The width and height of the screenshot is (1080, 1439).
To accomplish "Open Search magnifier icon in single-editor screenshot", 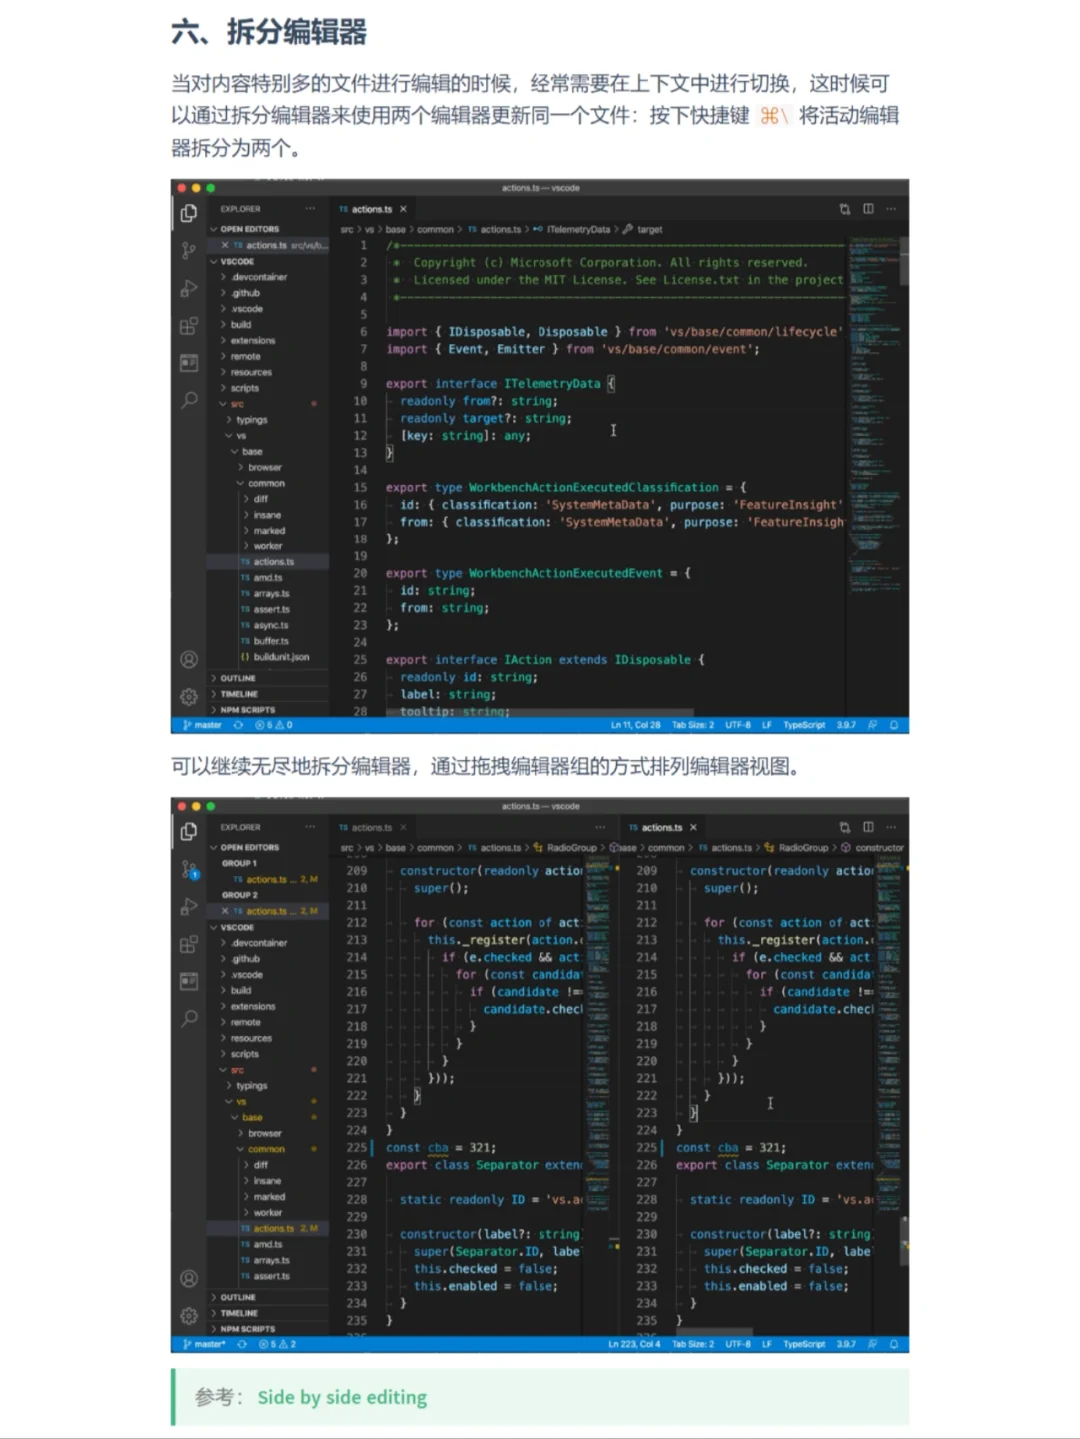I will point(189,400).
